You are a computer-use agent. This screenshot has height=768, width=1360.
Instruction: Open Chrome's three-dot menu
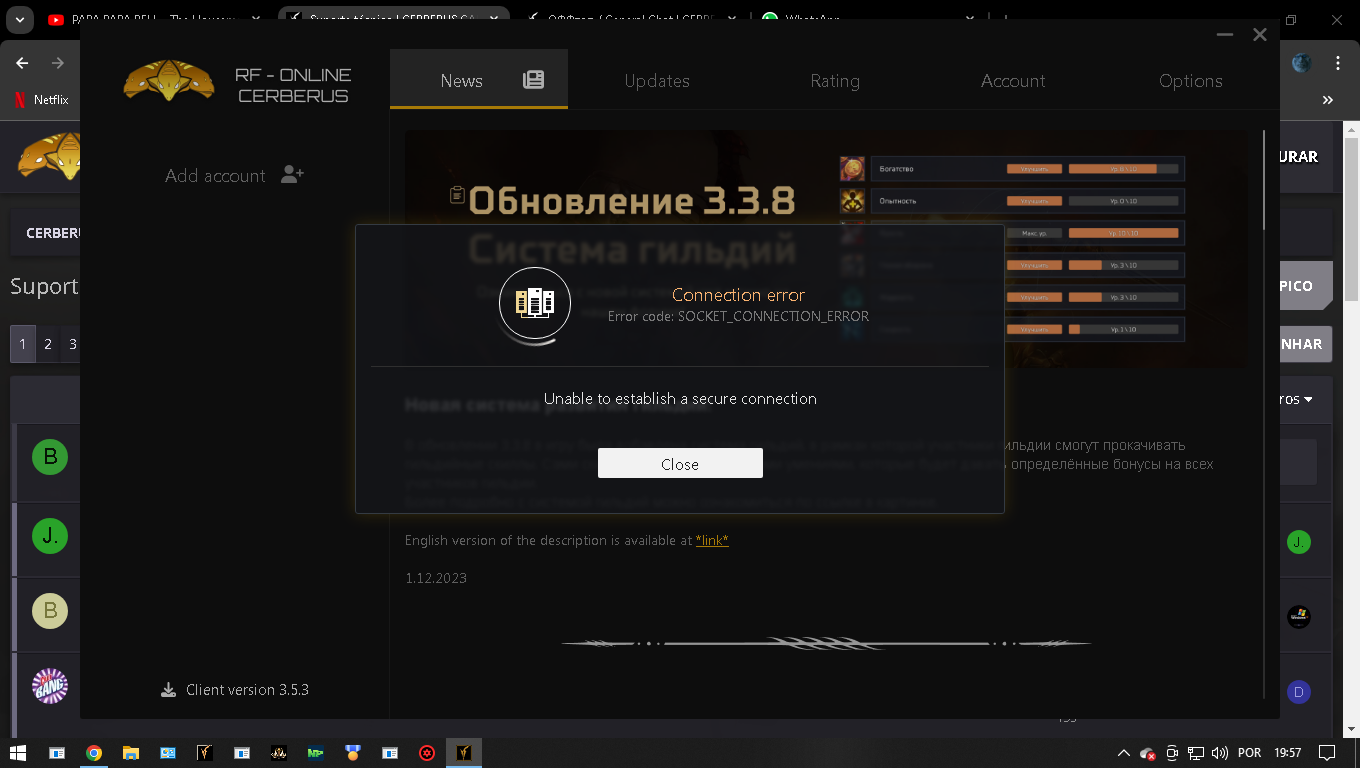point(1338,63)
